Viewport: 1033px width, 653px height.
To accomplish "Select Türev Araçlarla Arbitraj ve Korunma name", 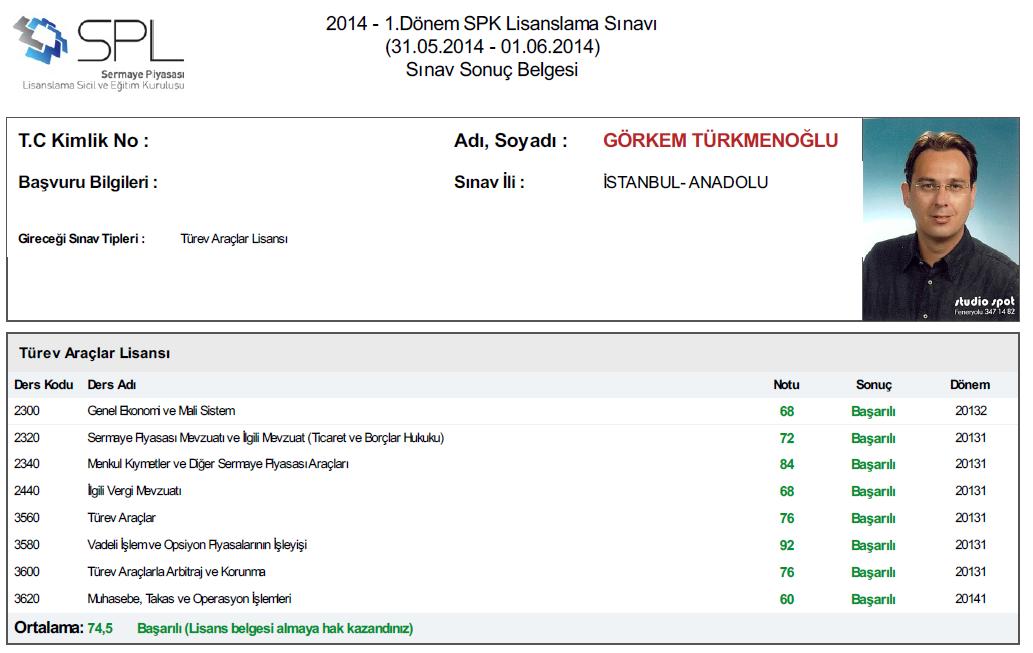I will coord(177,572).
